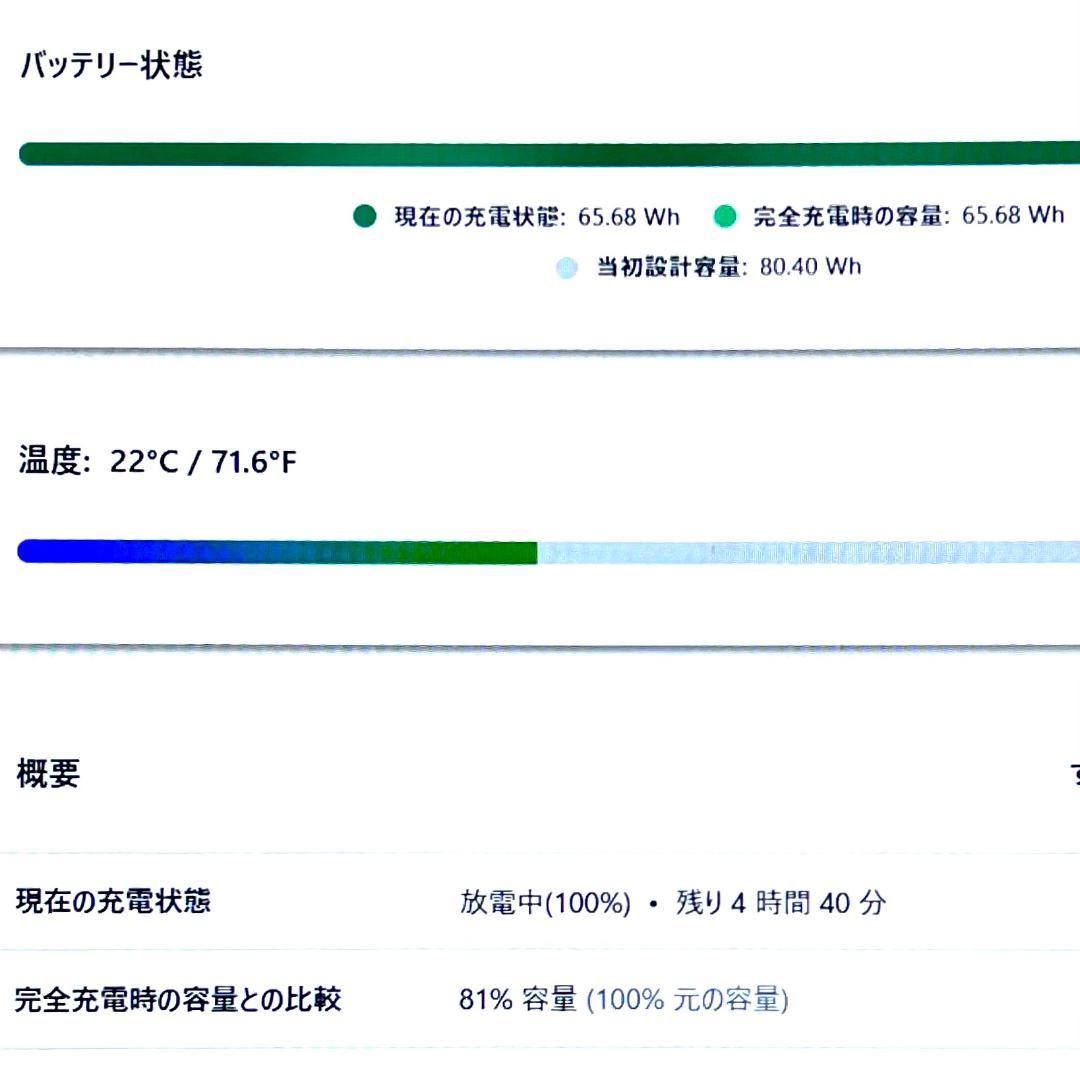Viewport: 1080px width, 1080px height.
Task: Select the 完全充電時の容量 legend text label
Action: 847,216
